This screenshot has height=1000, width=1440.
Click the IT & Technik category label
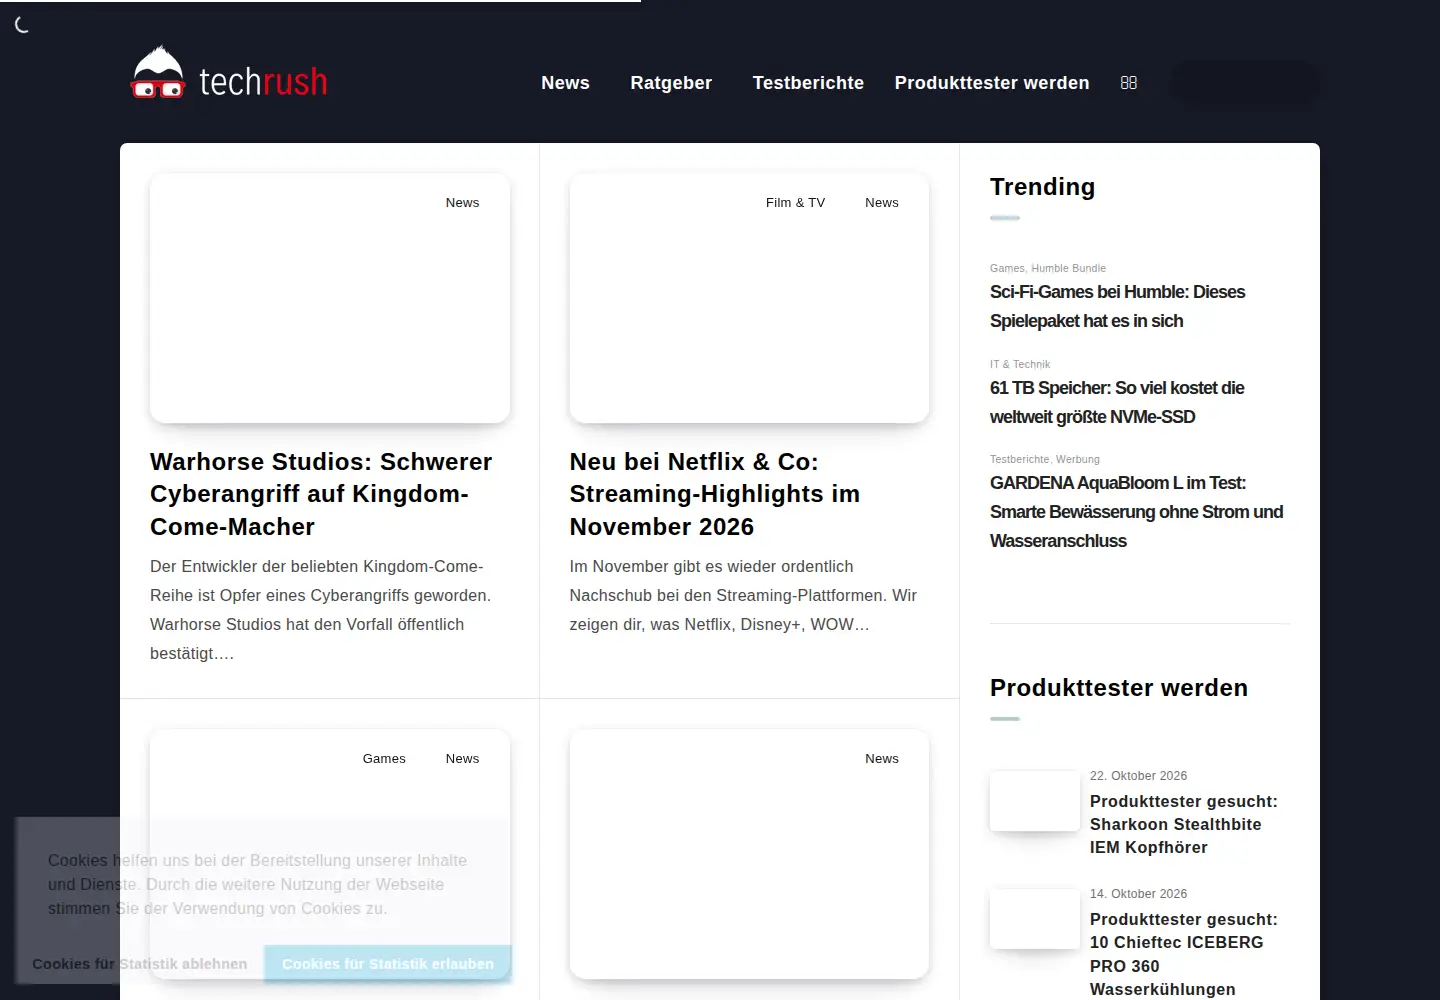tap(1020, 364)
